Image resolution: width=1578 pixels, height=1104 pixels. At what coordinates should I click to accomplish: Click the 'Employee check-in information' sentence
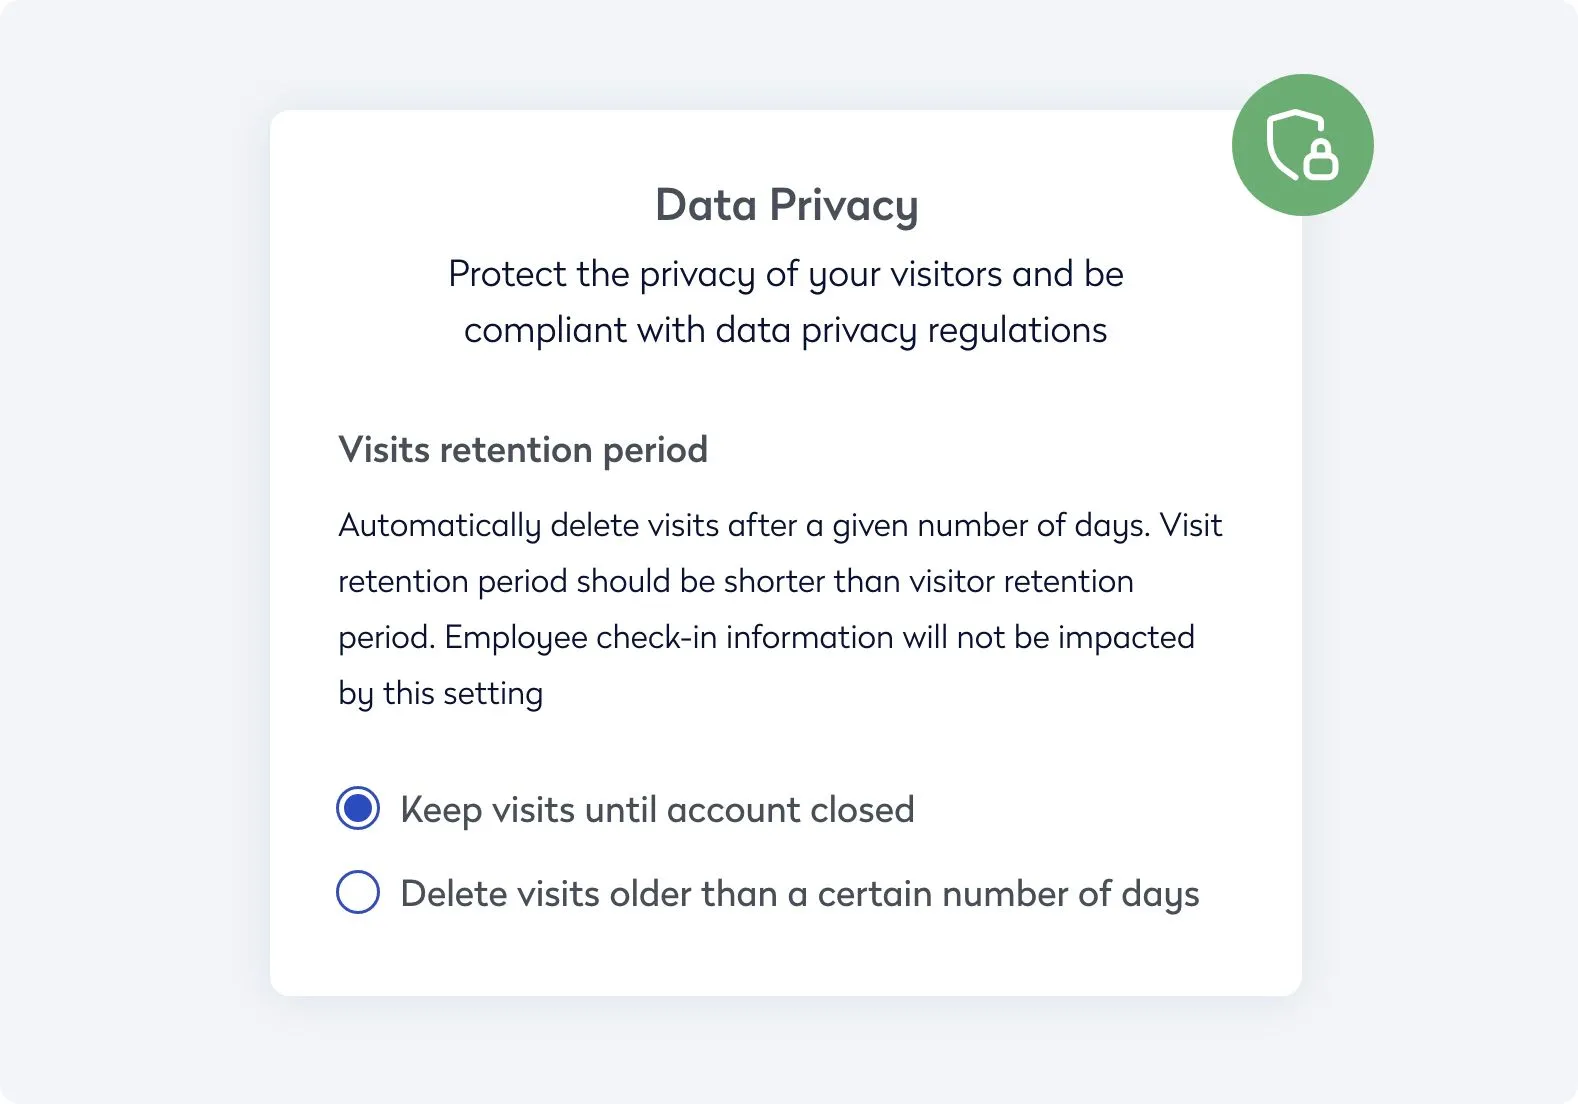coord(668,637)
